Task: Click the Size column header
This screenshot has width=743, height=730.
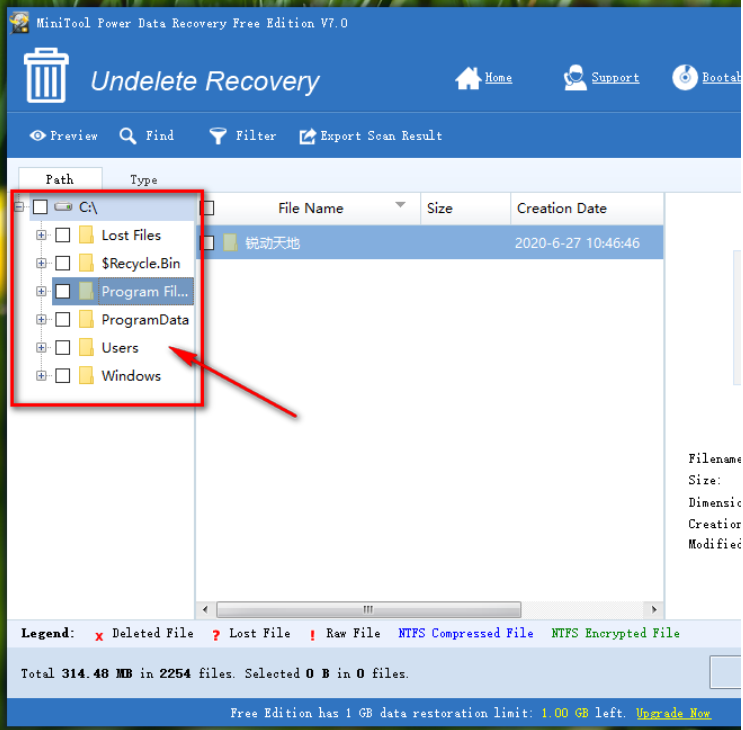Action: tap(465, 208)
